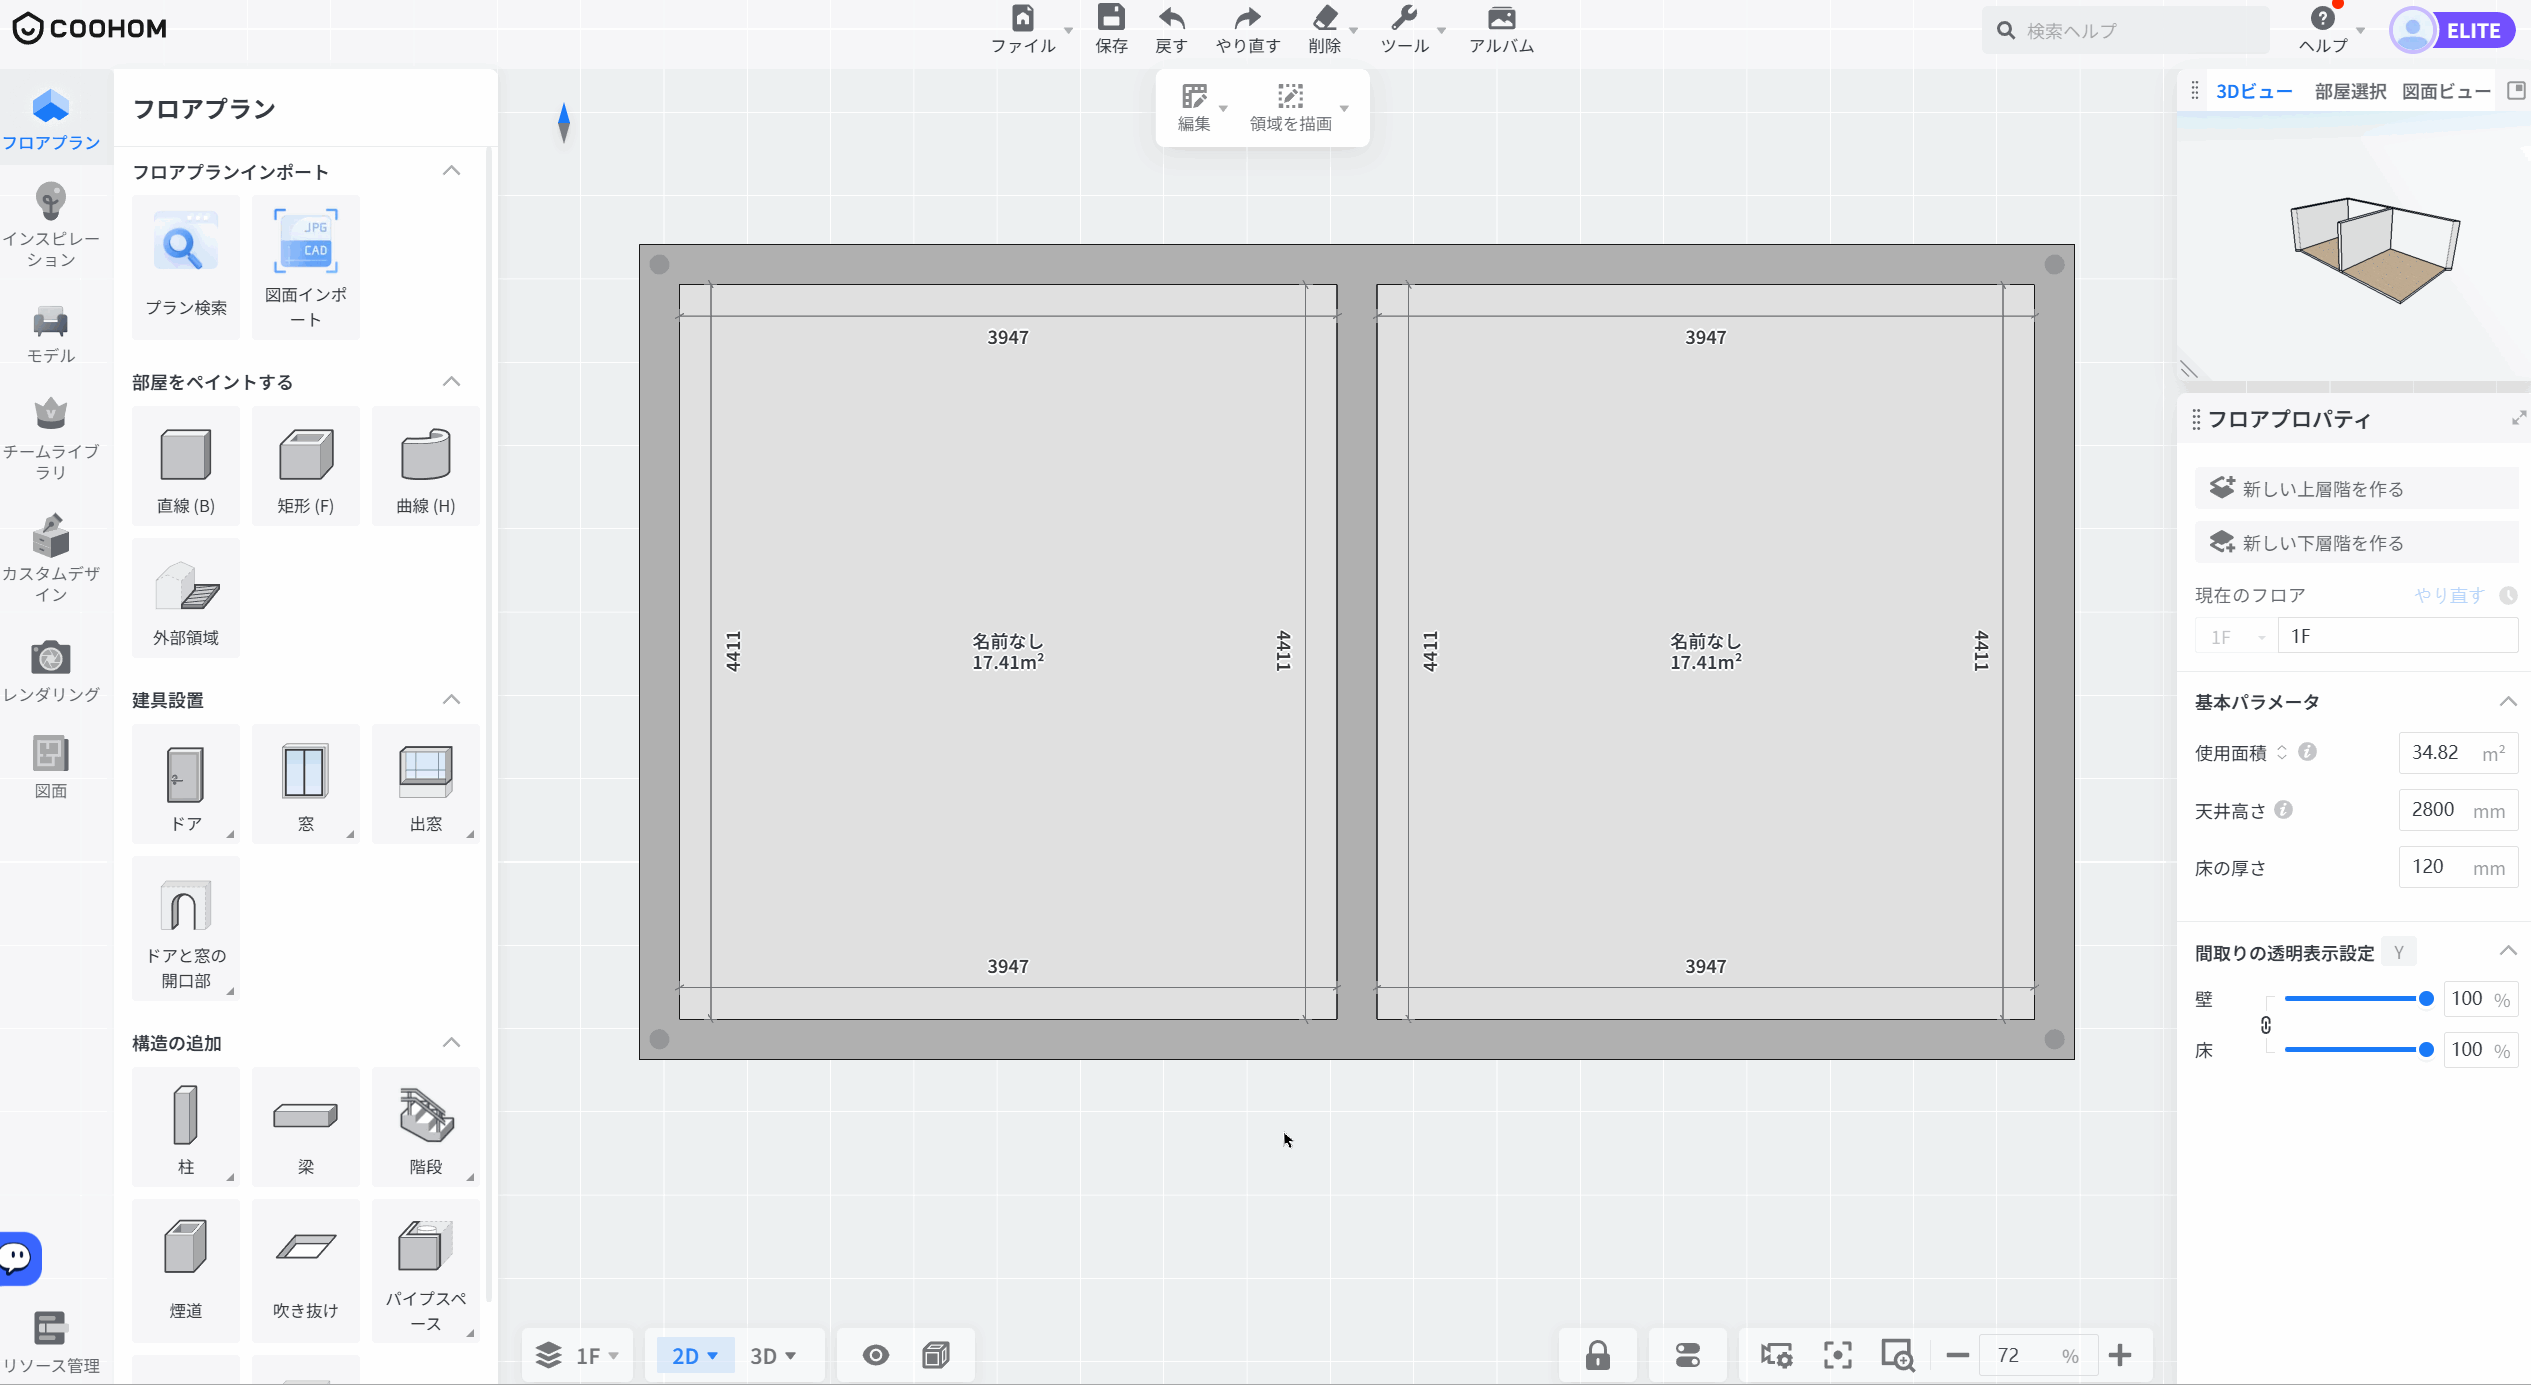Collapse the 構造の追加 section
Viewport: 2531px width, 1385px height.
coord(452,1043)
